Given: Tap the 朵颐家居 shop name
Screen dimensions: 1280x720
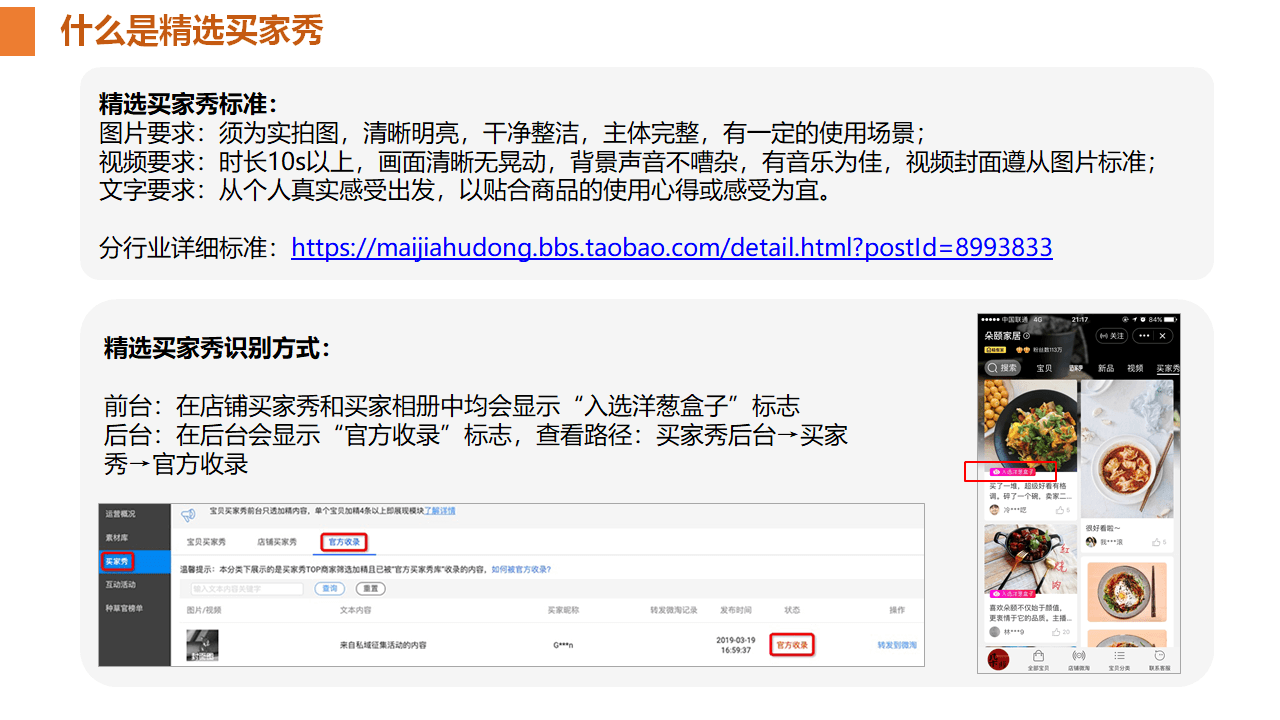Looking at the screenshot, I should [1003, 336].
